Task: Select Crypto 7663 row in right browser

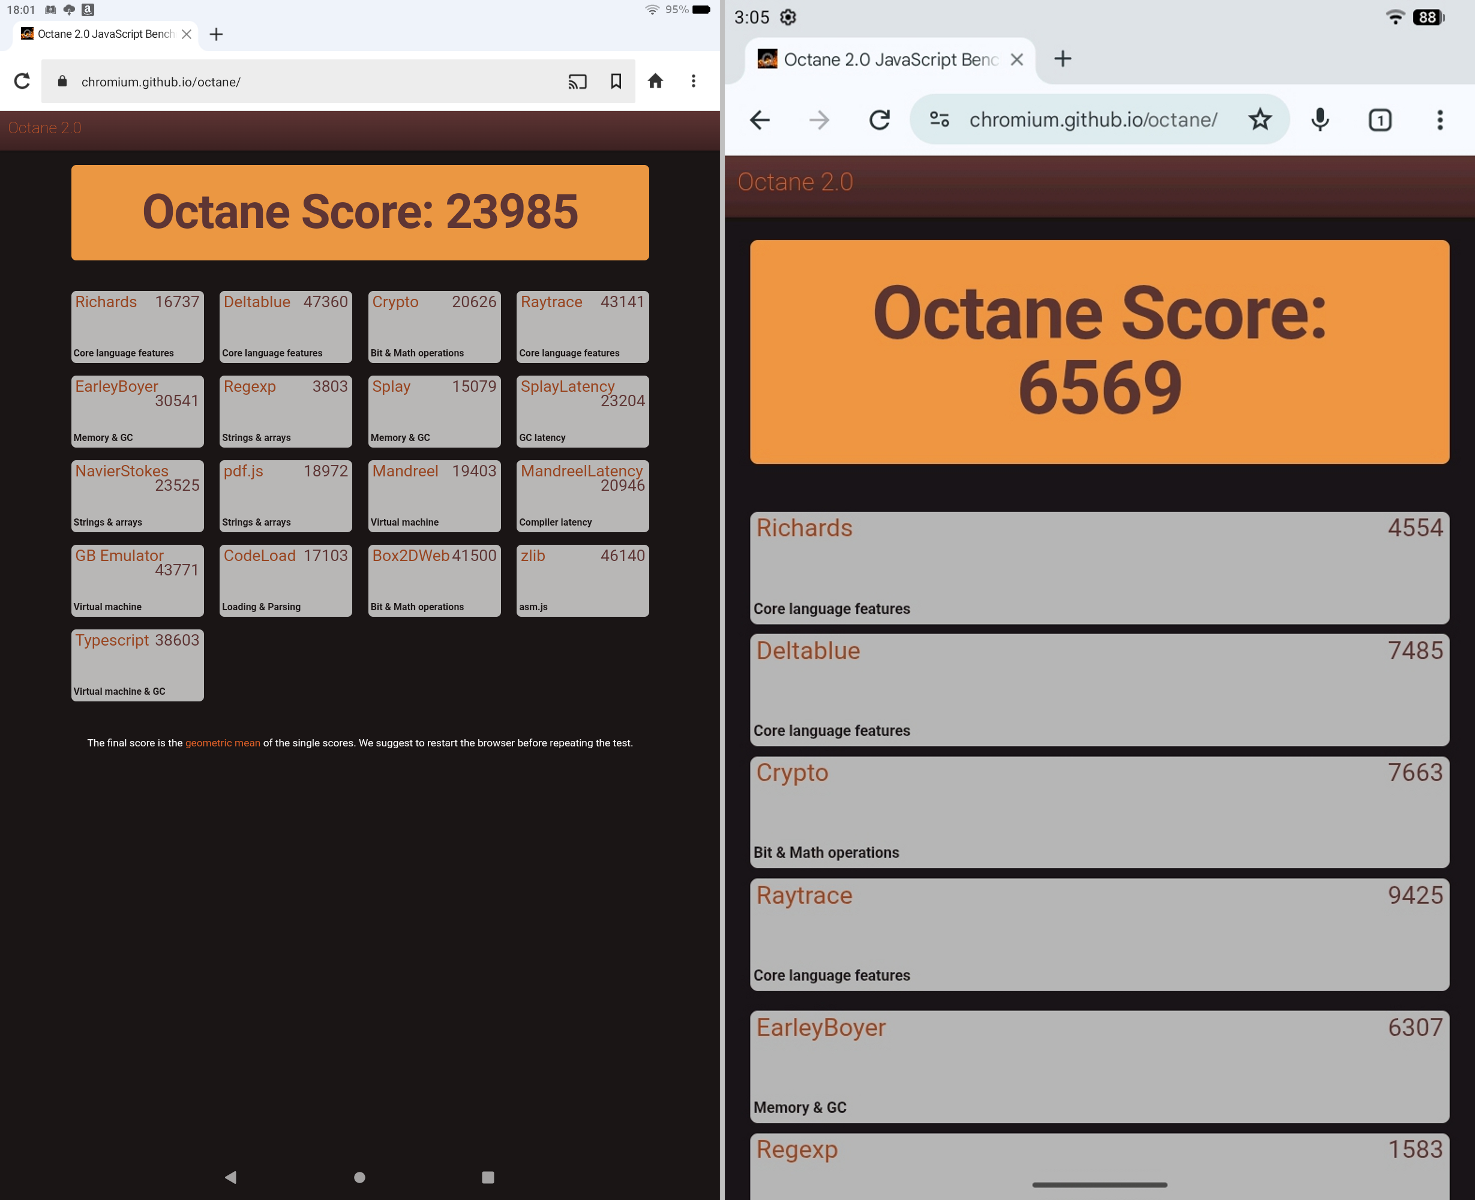Action: pos(1100,812)
